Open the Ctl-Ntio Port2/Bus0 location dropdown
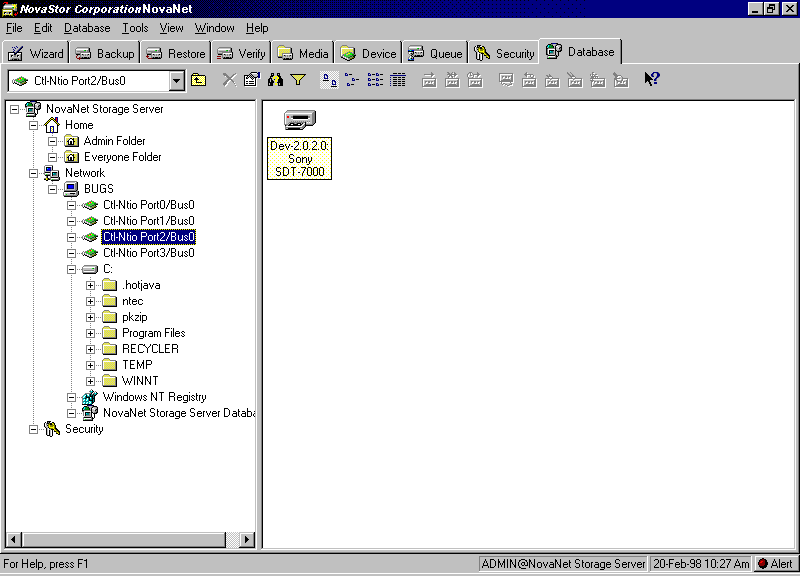The height and width of the screenshot is (576, 800). (177, 80)
